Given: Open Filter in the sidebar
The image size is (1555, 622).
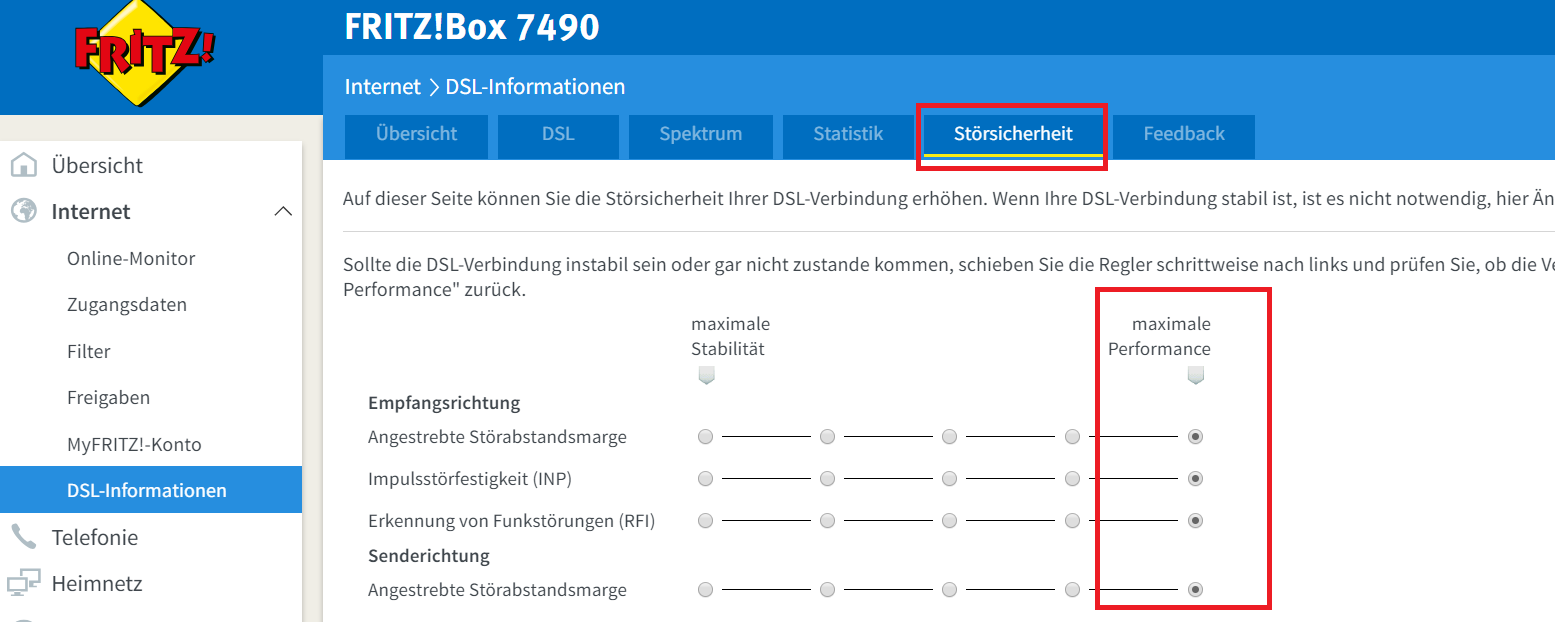Looking at the screenshot, I should 89,351.
